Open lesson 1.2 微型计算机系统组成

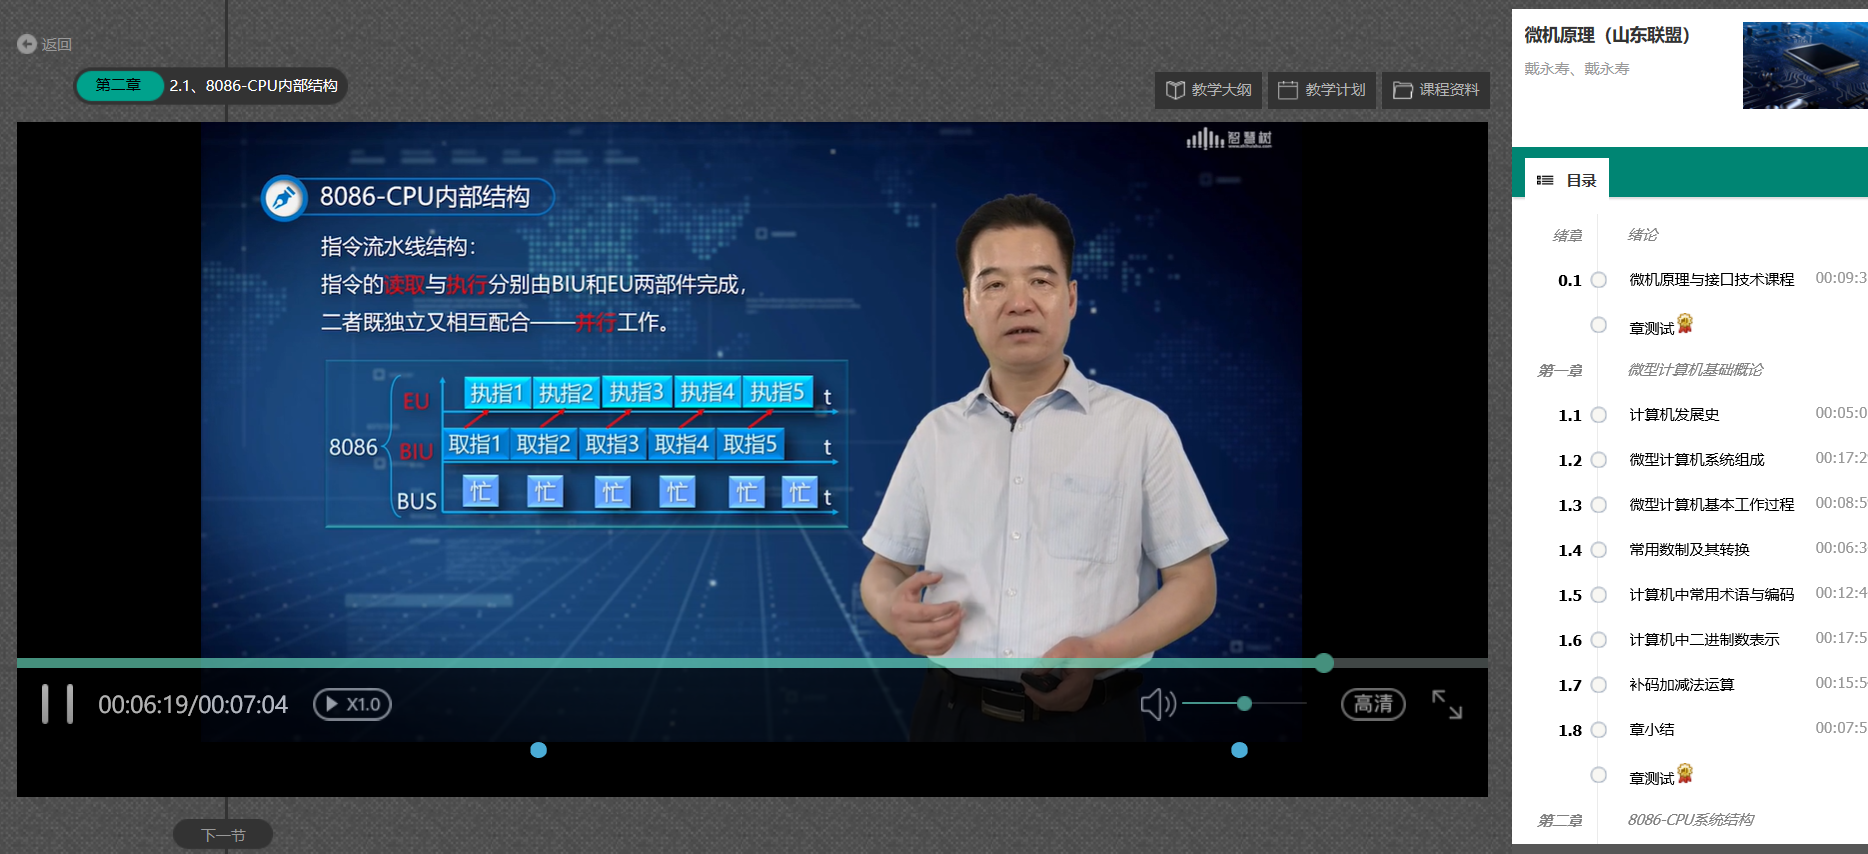click(1696, 460)
